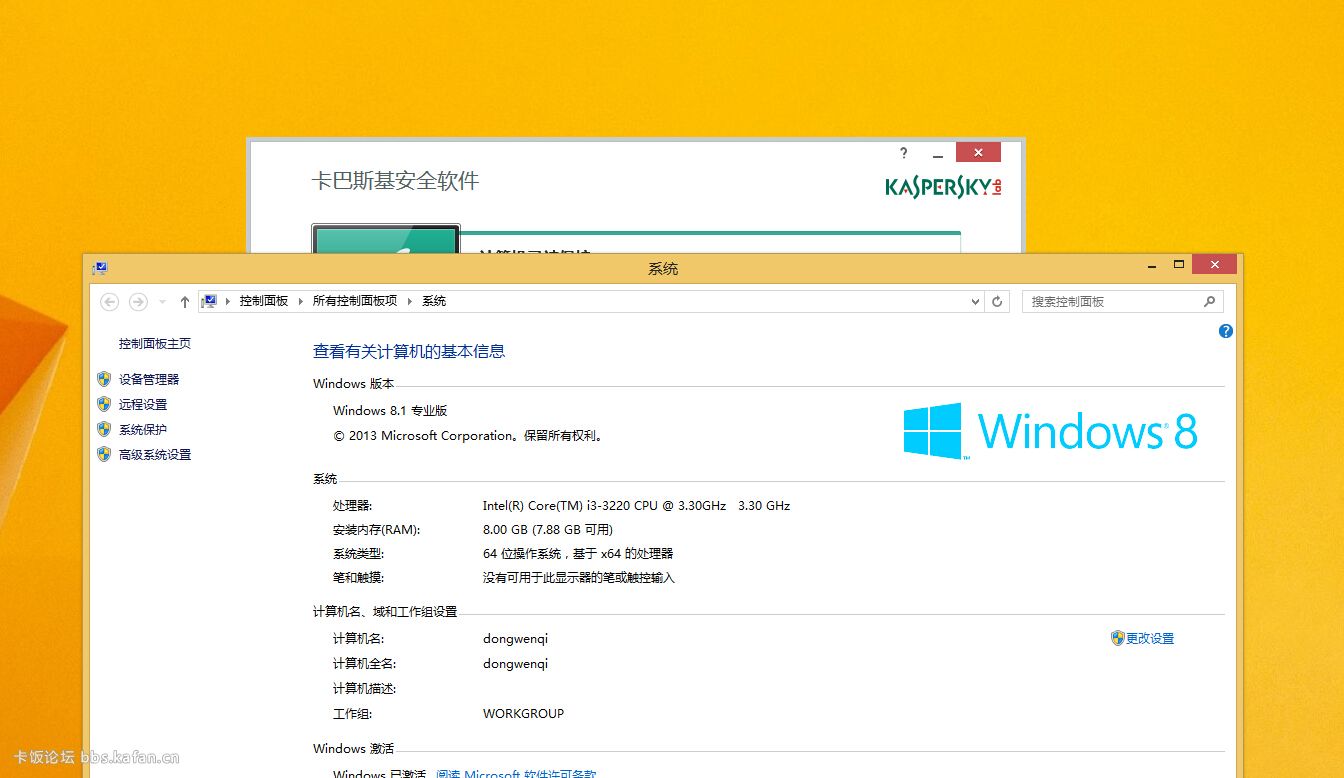Image resolution: width=1344 pixels, height=778 pixels.
Task: Open Remote settings link (远程设置)
Action: [143, 404]
